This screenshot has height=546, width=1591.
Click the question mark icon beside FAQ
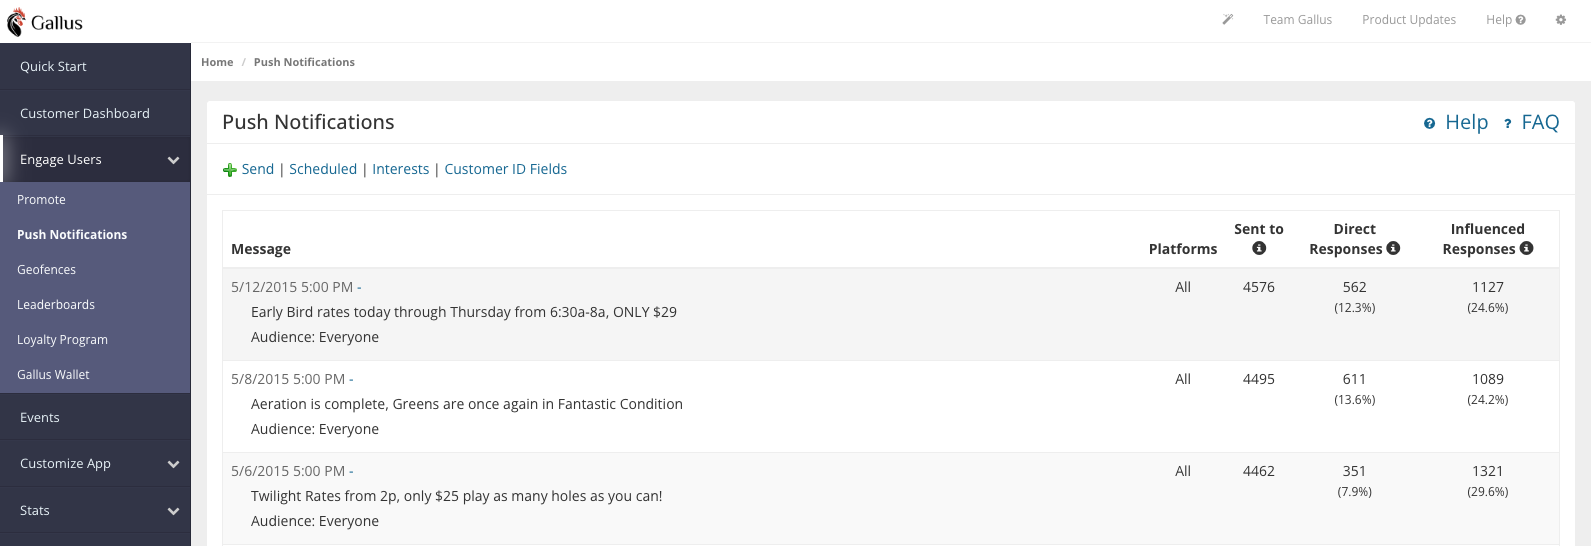tap(1507, 124)
